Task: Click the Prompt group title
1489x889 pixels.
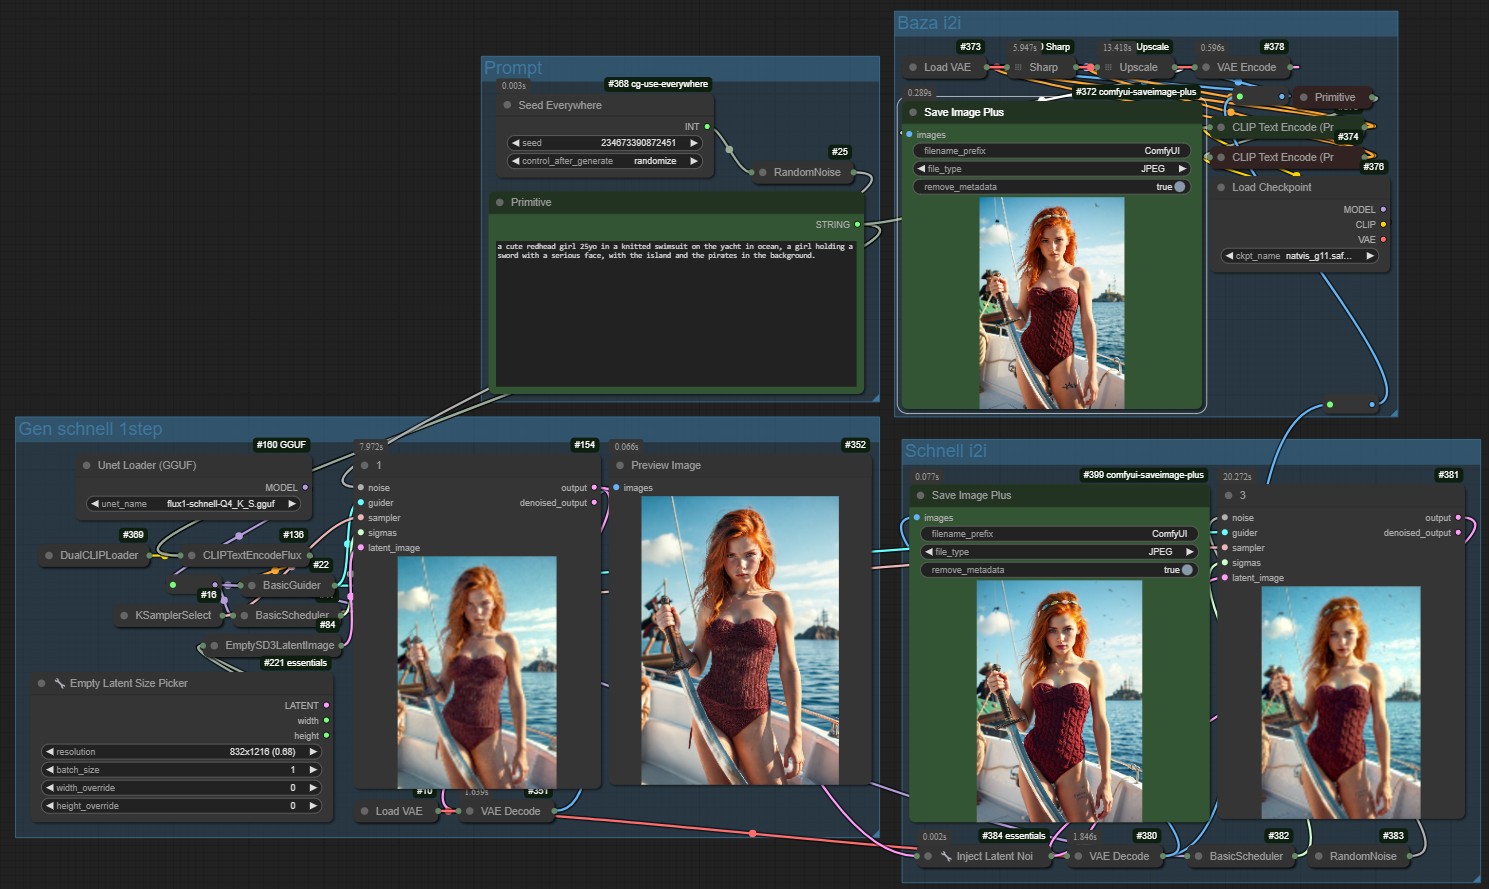Action: point(513,68)
